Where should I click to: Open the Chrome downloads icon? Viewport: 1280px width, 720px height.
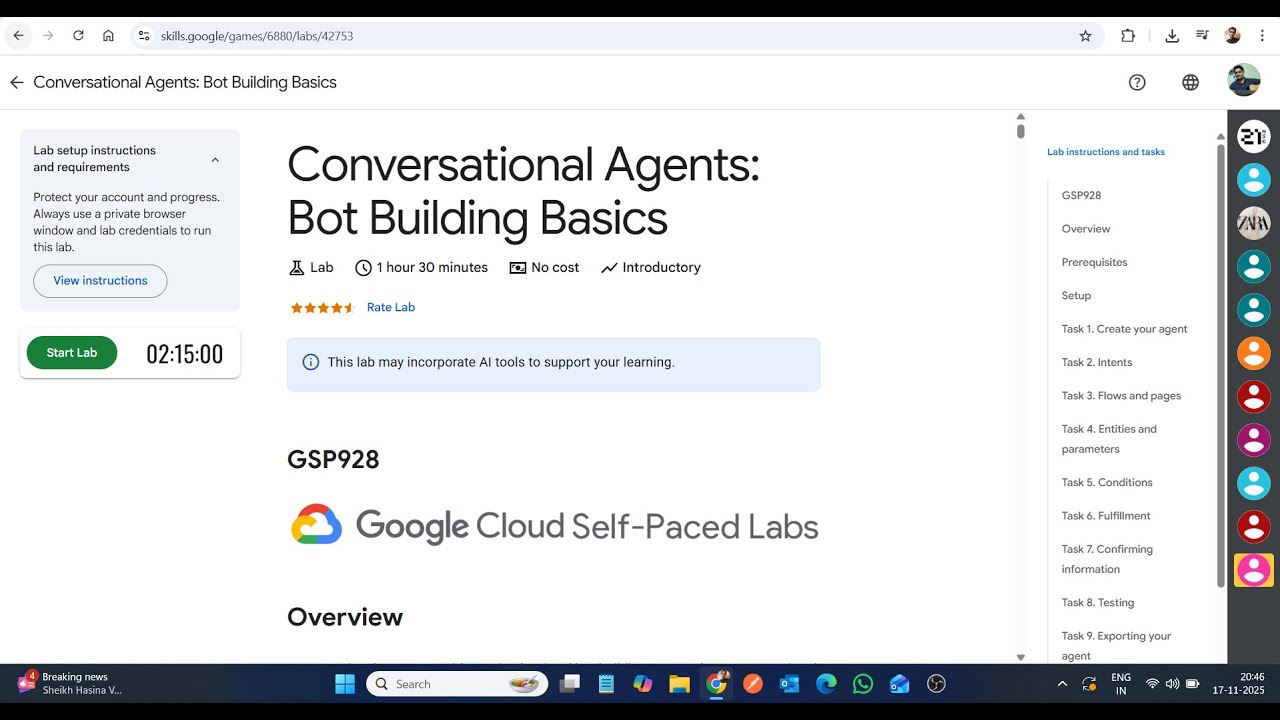1172,36
